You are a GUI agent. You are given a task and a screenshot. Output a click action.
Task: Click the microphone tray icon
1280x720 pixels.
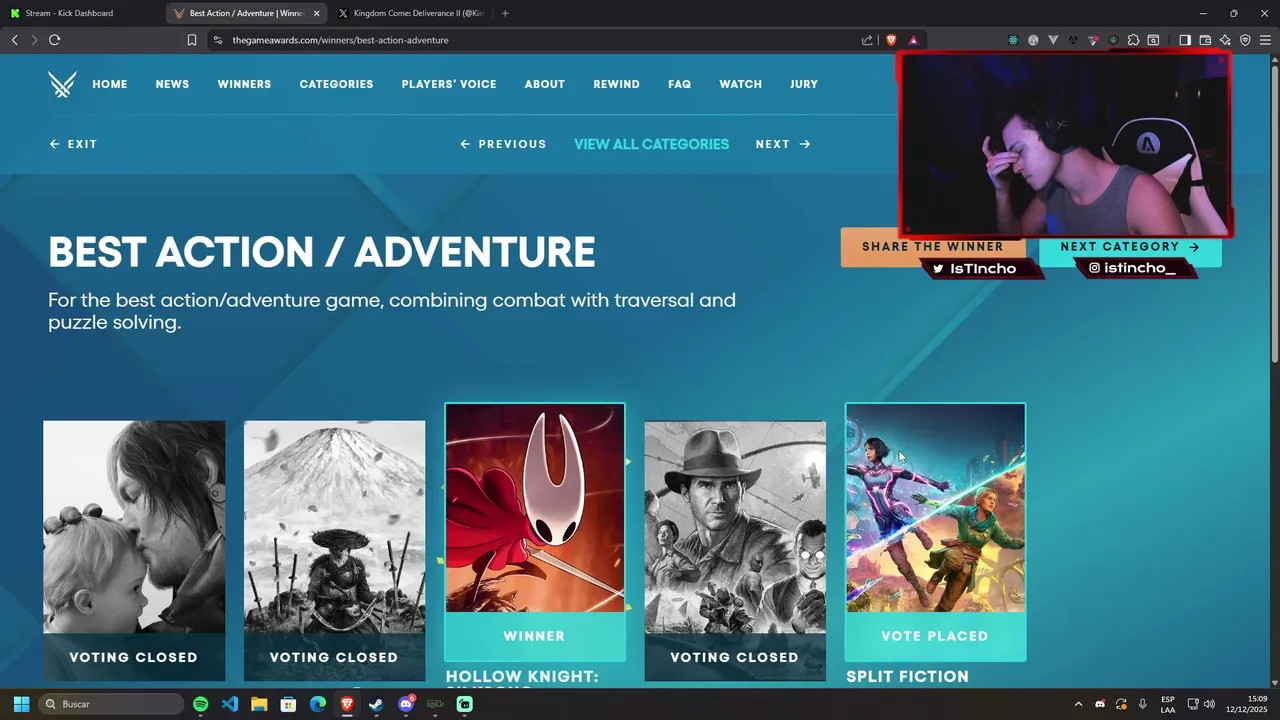[1142, 704]
